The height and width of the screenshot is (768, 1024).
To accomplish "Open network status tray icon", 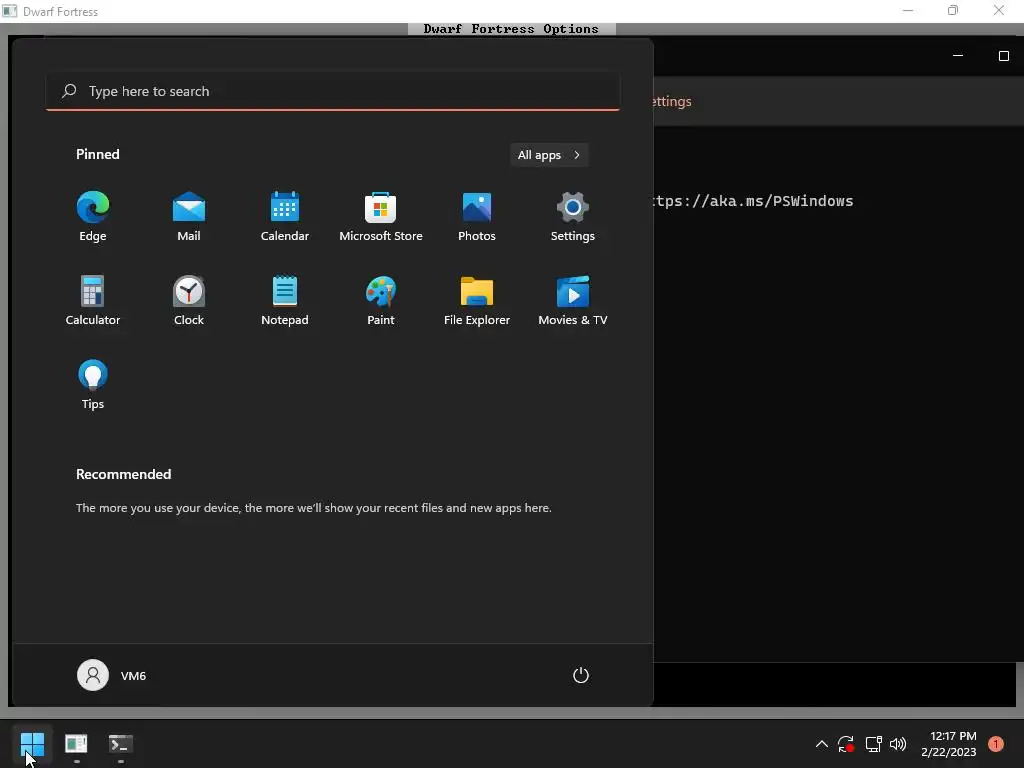I will tap(873, 744).
